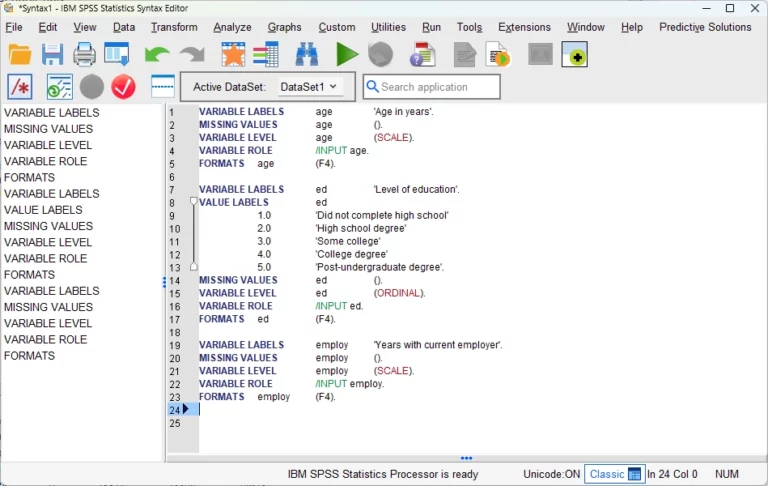Click the 'Age in years' label text
Viewport: 768px width, 486px height.
click(x=403, y=112)
